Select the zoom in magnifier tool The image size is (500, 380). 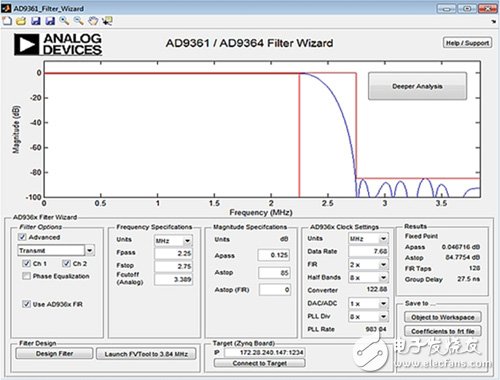(x=64, y=21)
